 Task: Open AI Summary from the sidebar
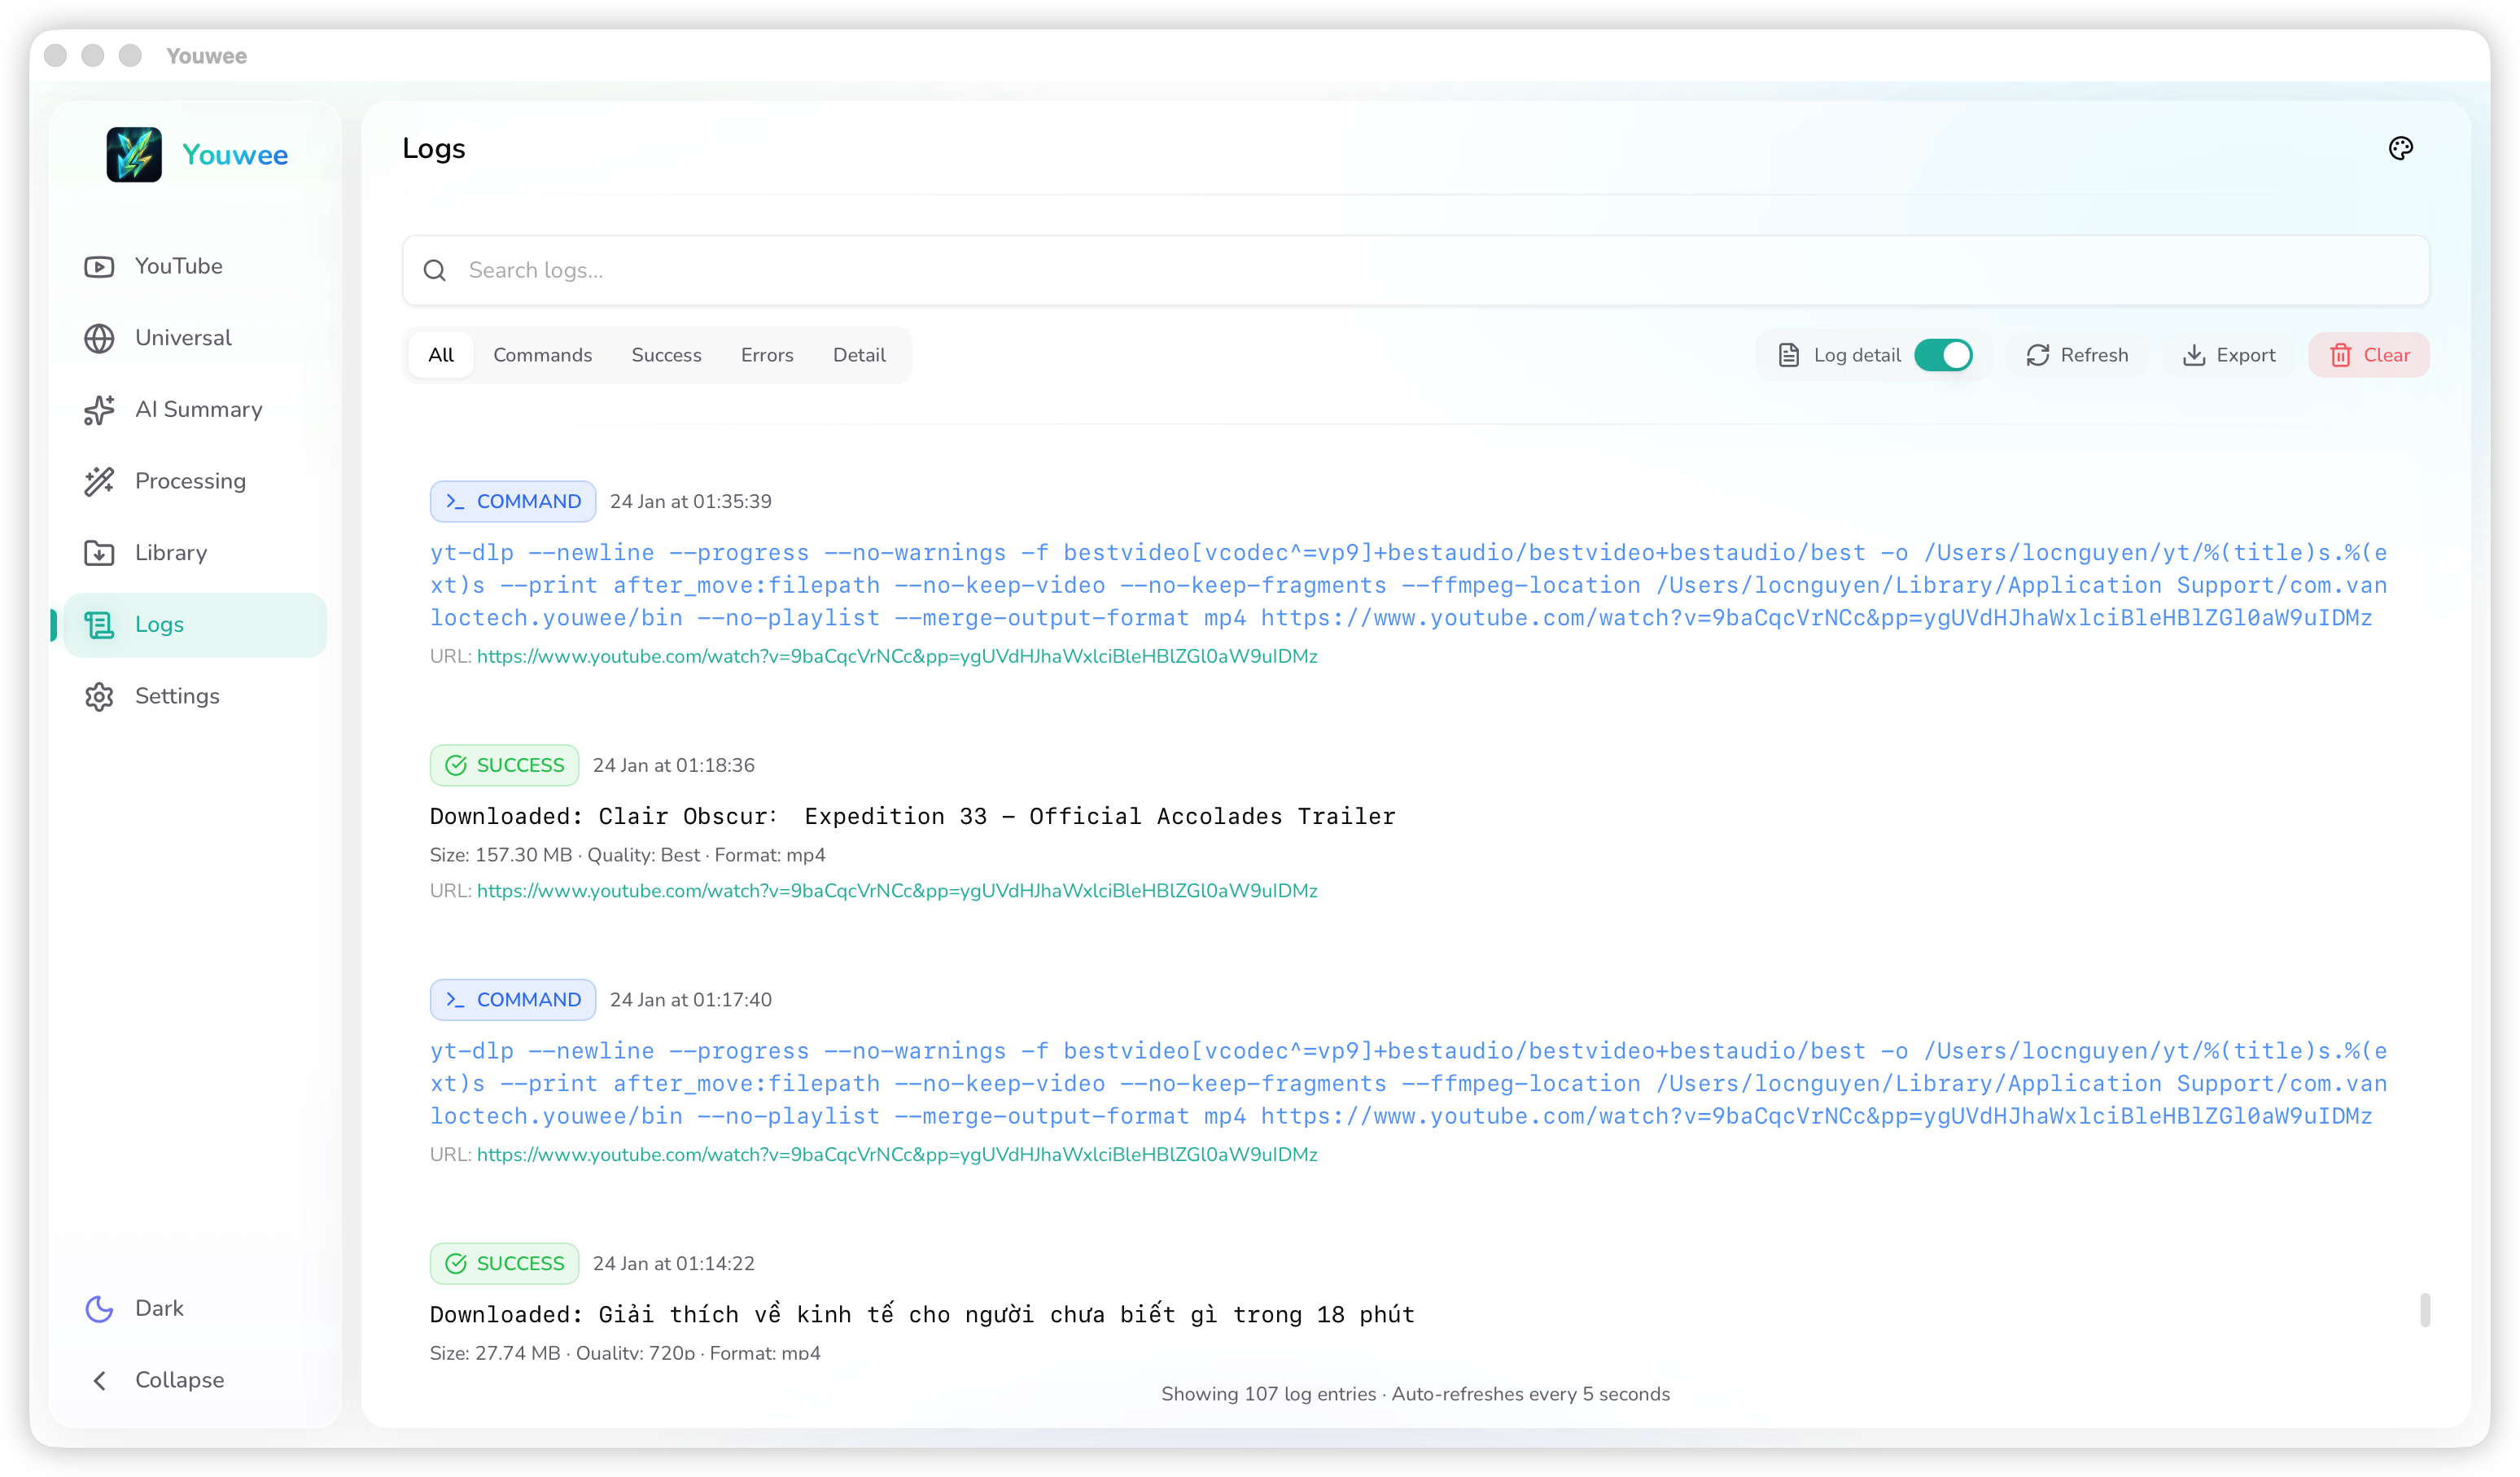click(x=198, y=409)
